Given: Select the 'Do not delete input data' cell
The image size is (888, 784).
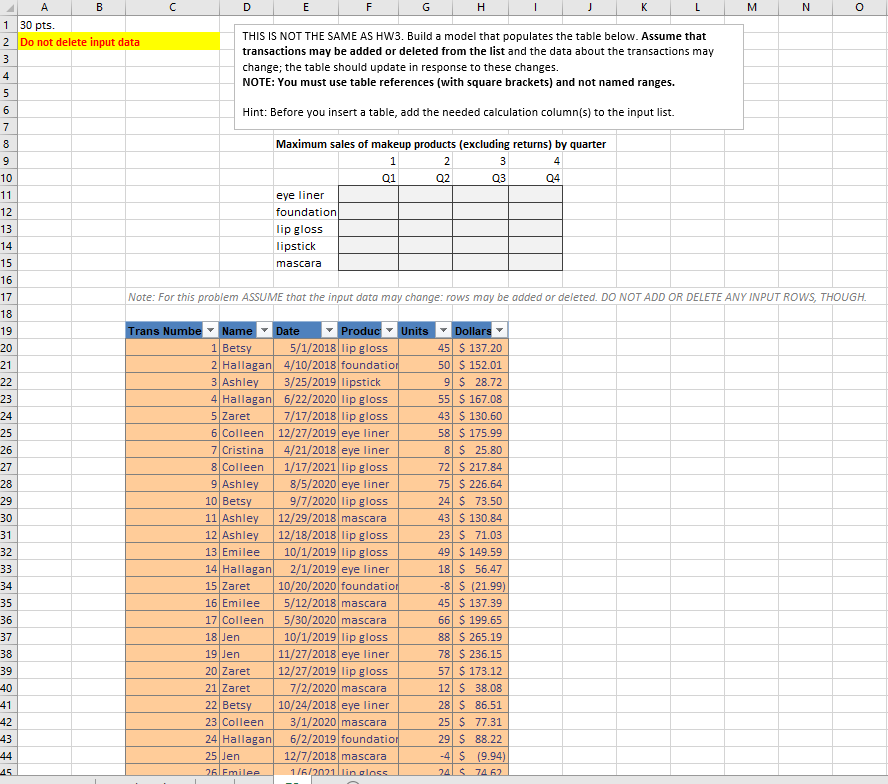Looking at the screenshot, I should [119, 42].
